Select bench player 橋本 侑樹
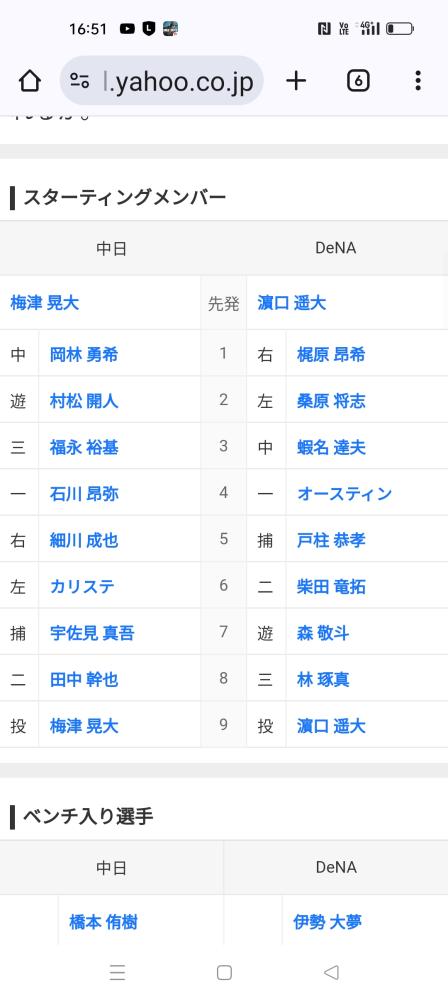The width and height of the screenshot is (448, 1000). (x=103, y=922)
